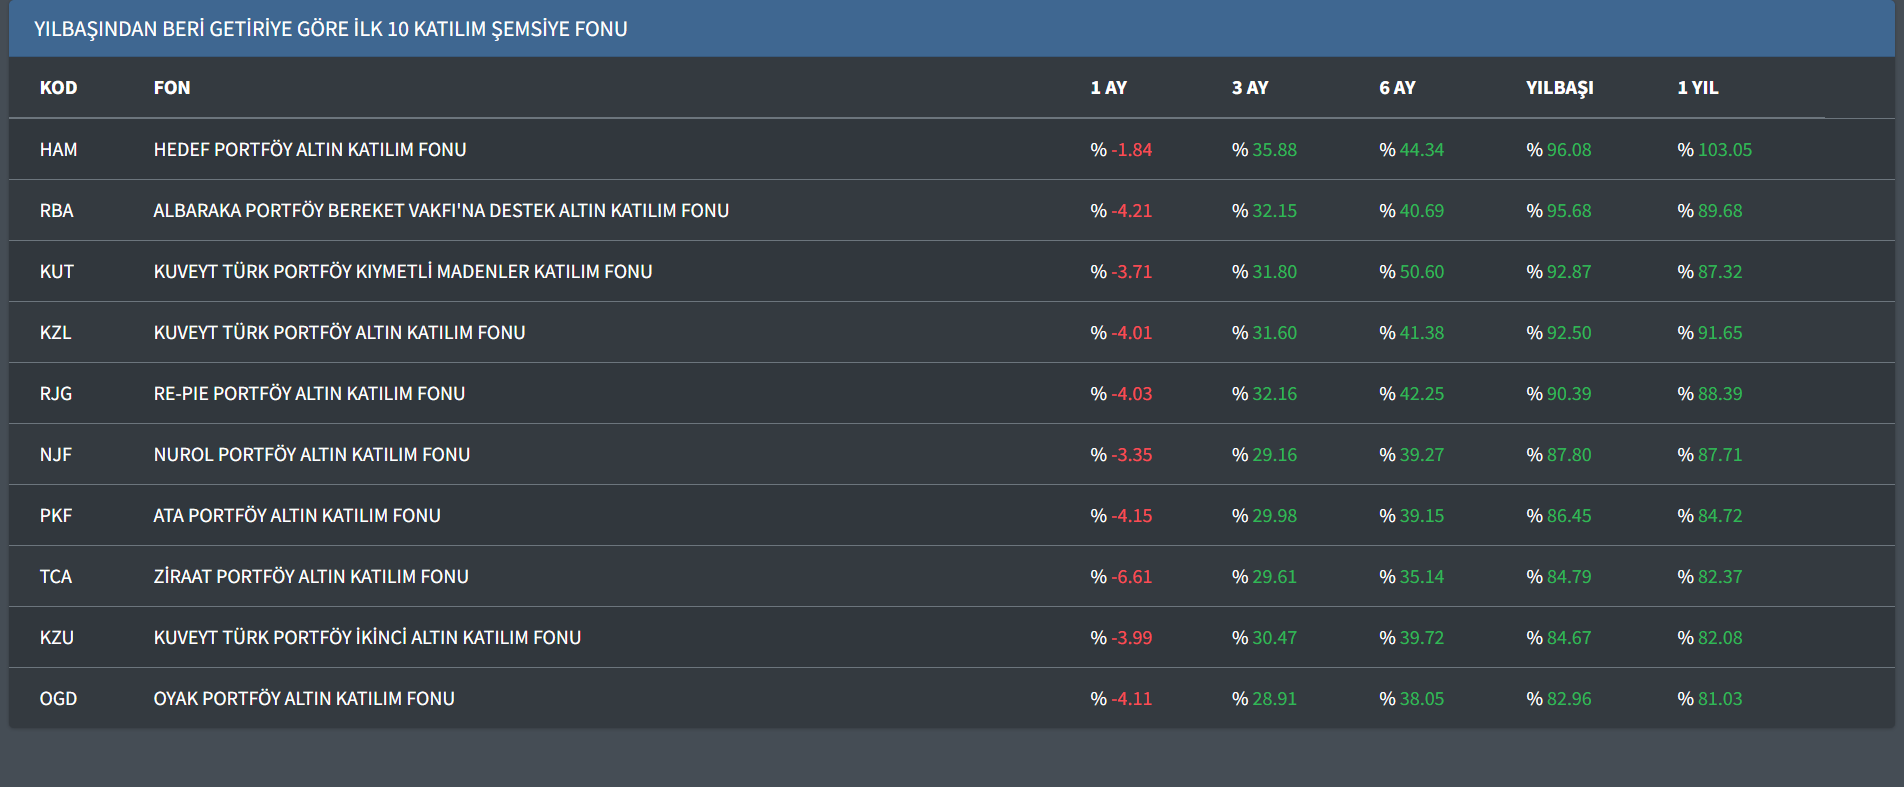Open RE-PIE PORTFÖY ALTIN KATILIM FONU
Screen dimensions: 1904x787
coord(309,394)
